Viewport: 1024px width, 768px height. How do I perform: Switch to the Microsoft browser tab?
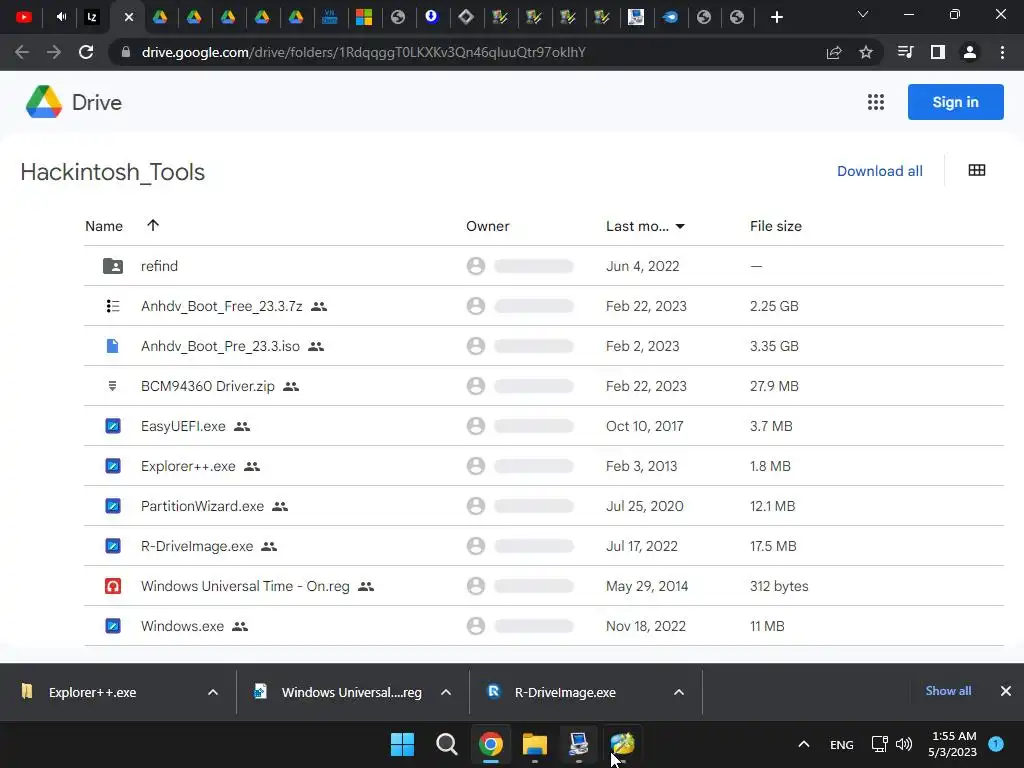(364, 17)
